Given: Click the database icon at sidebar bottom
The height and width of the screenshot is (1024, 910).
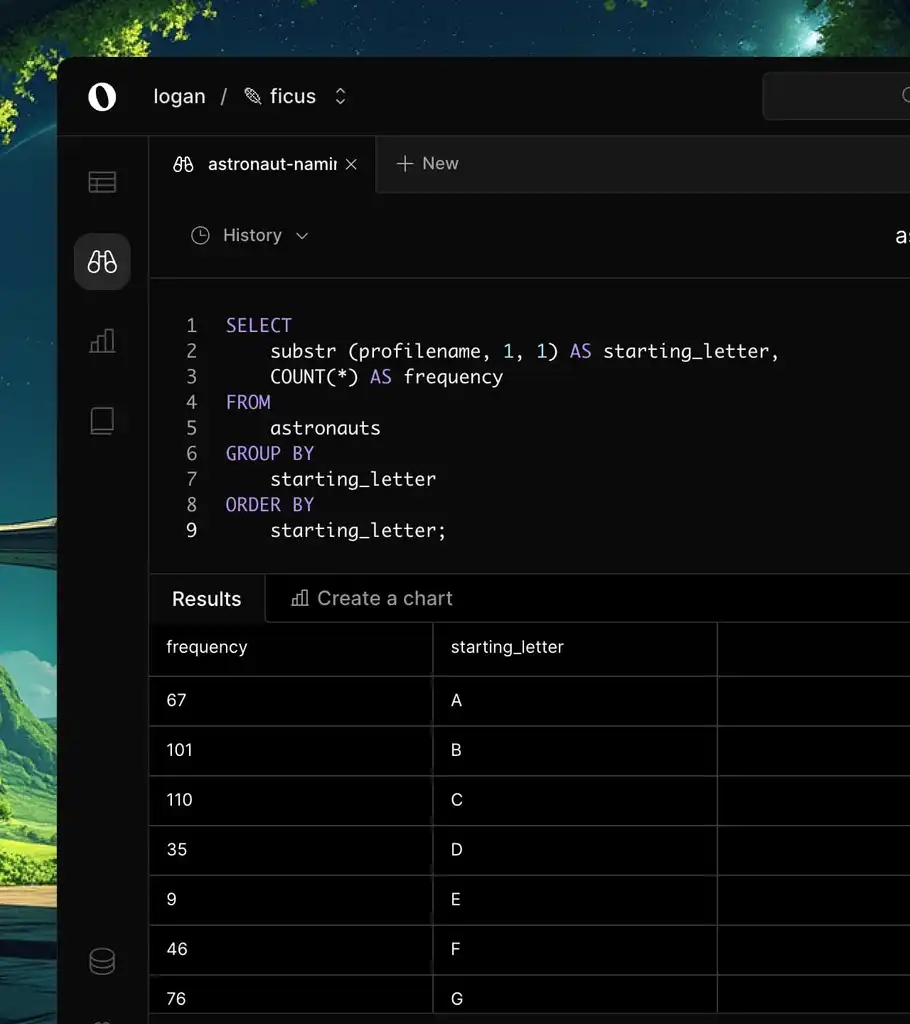Looking at the screenshot, I should tap(101, 961).
